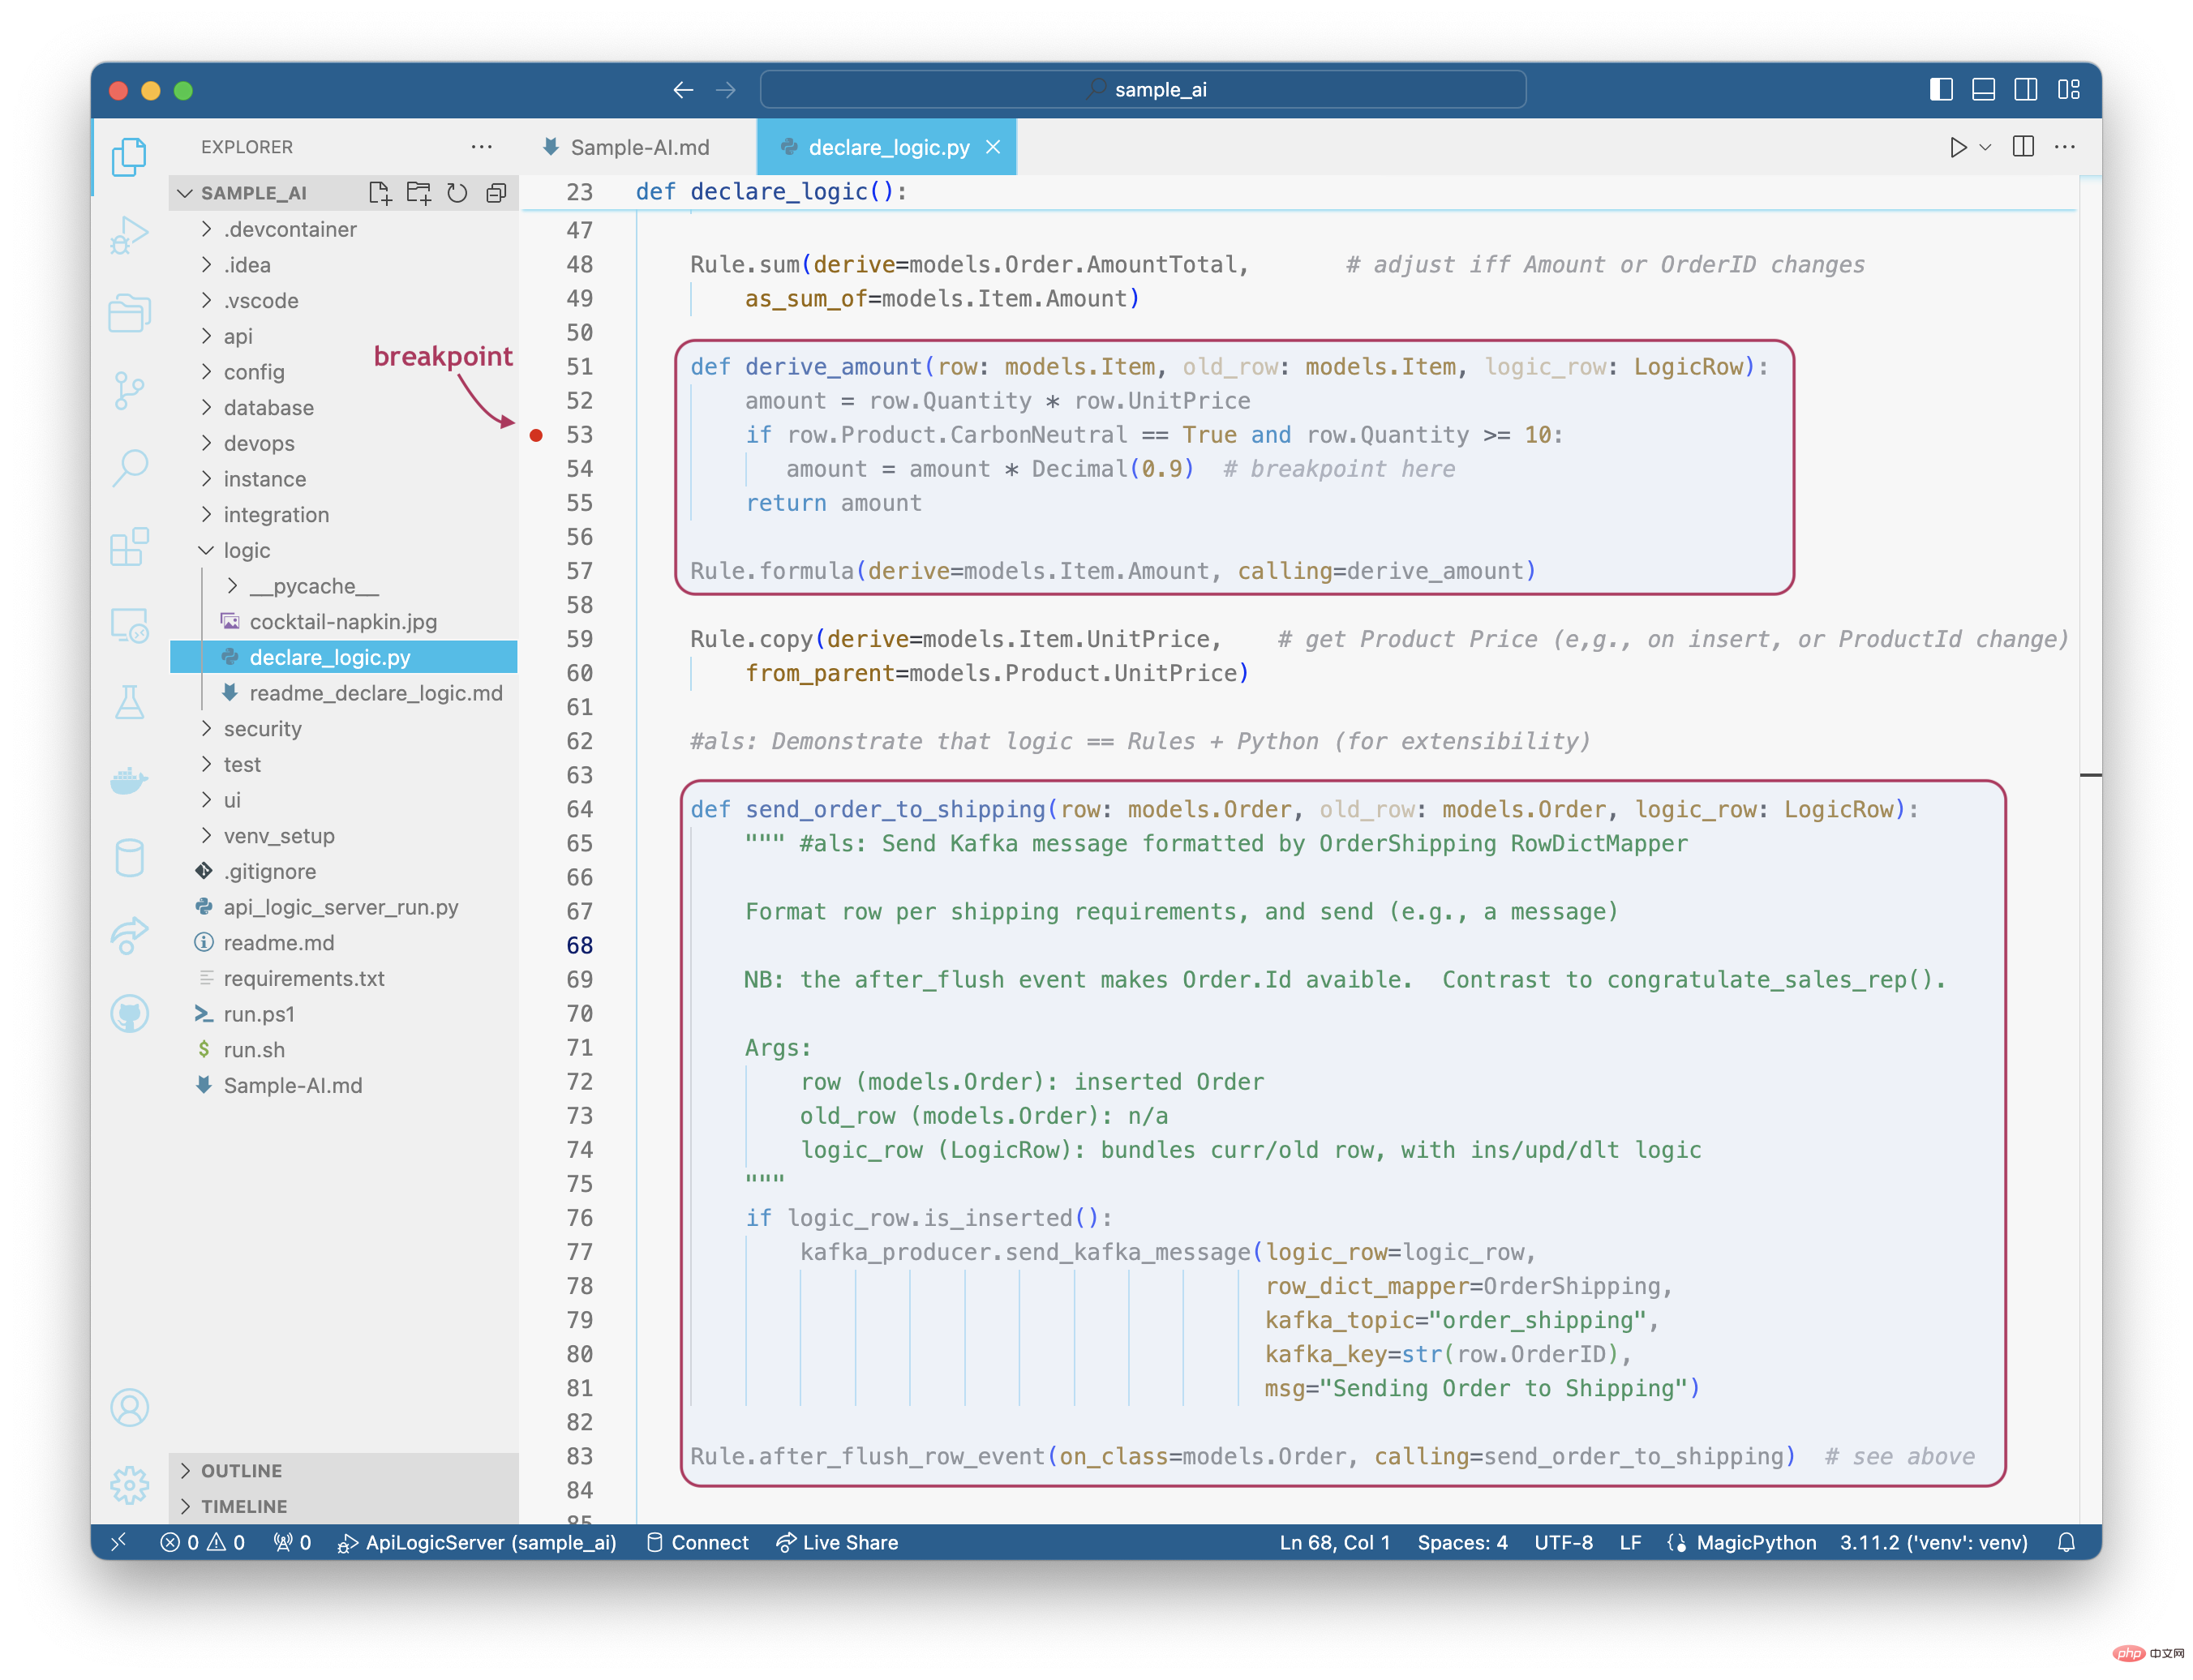The image size is (2193, 1680).
Task: Toggle the breakpoint on line 53
Action: (536, 434)
